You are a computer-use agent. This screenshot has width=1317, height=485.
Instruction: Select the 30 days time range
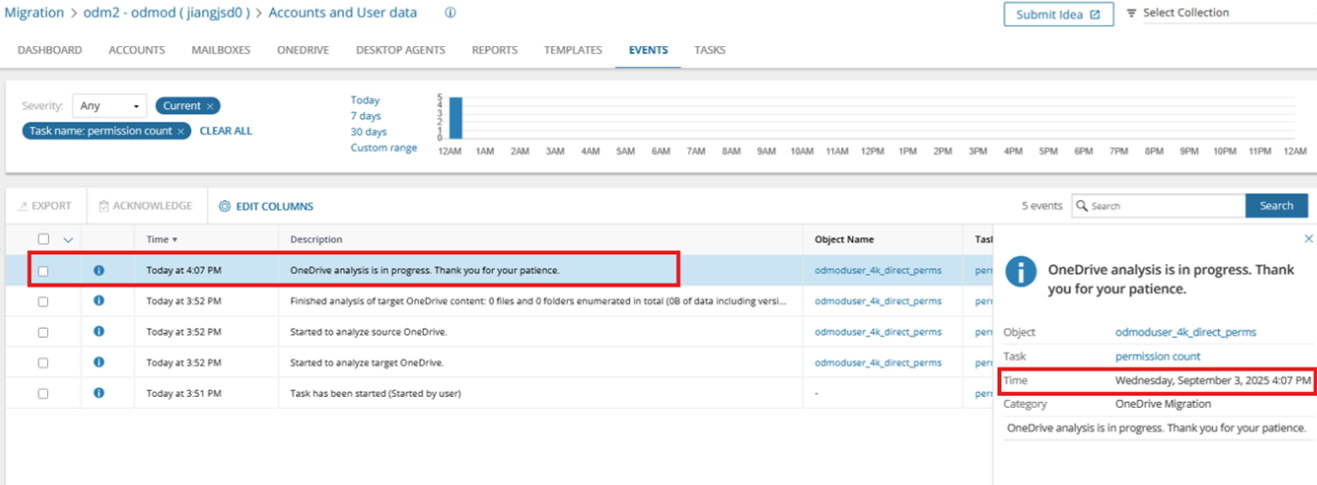pyautogui.click(x=369, y=132)
